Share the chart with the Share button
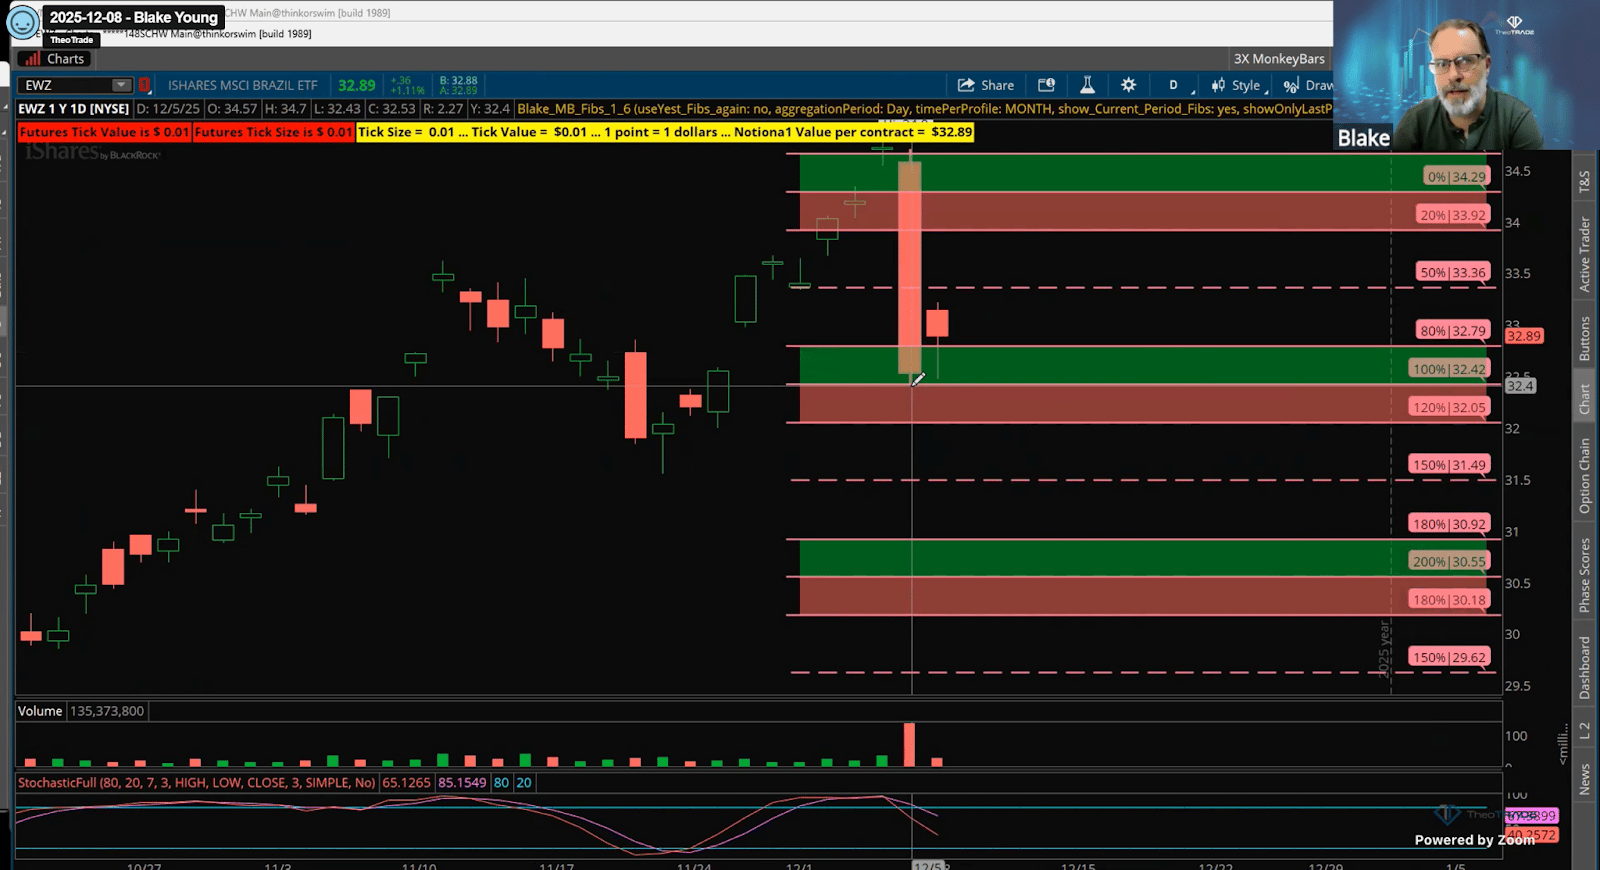 click(986, 86)
